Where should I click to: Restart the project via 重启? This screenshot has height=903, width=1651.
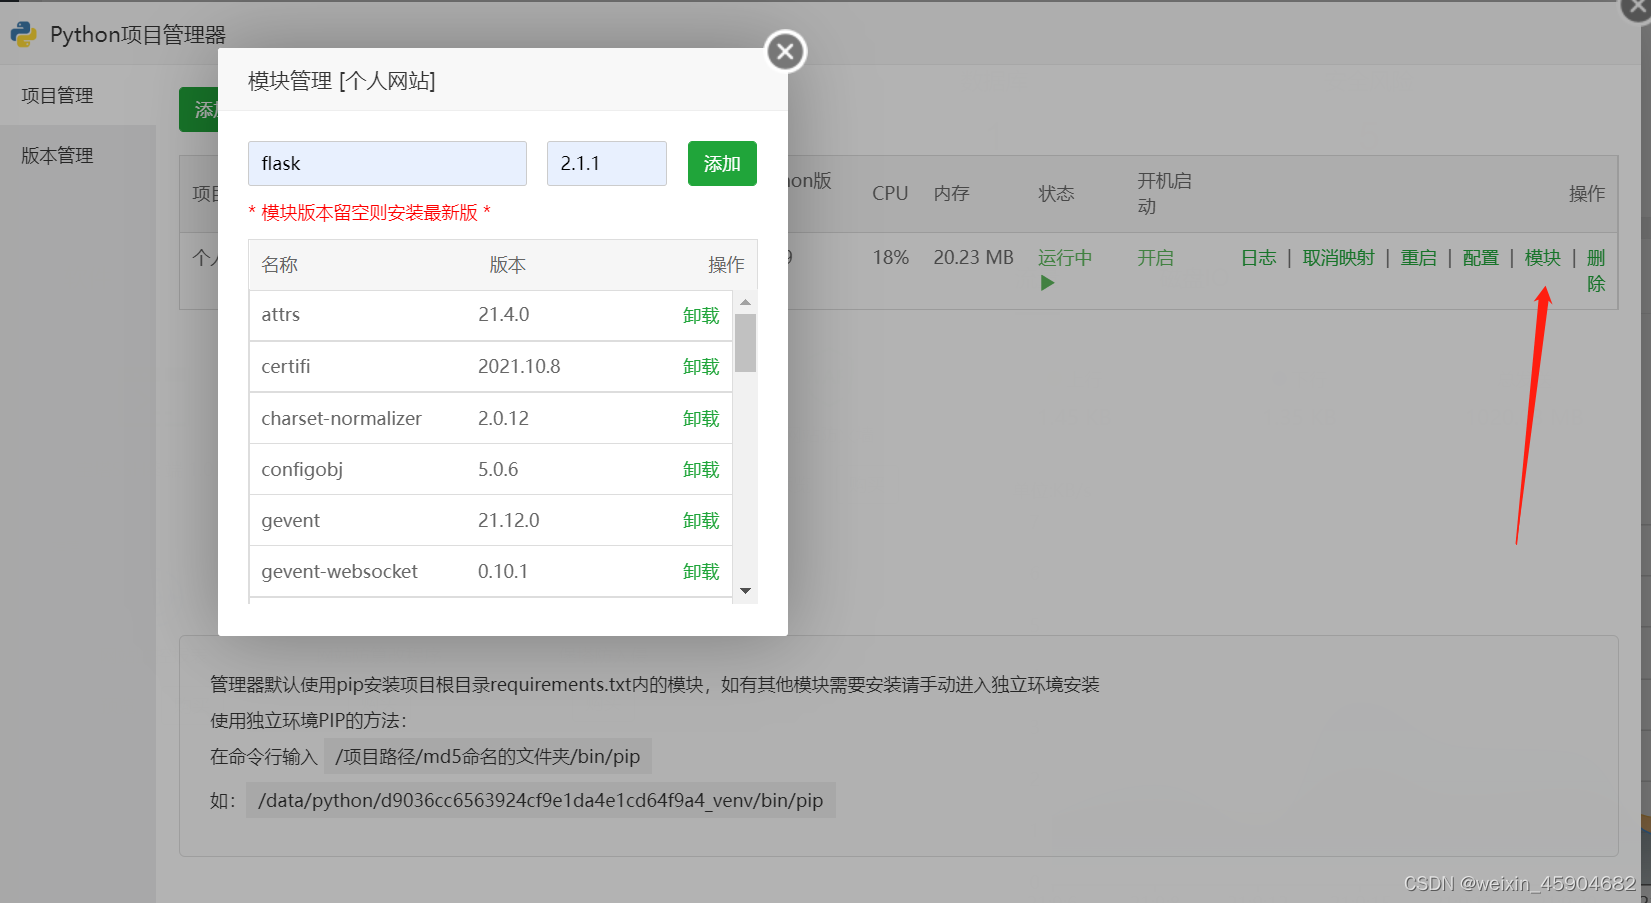pos(1419,257)
